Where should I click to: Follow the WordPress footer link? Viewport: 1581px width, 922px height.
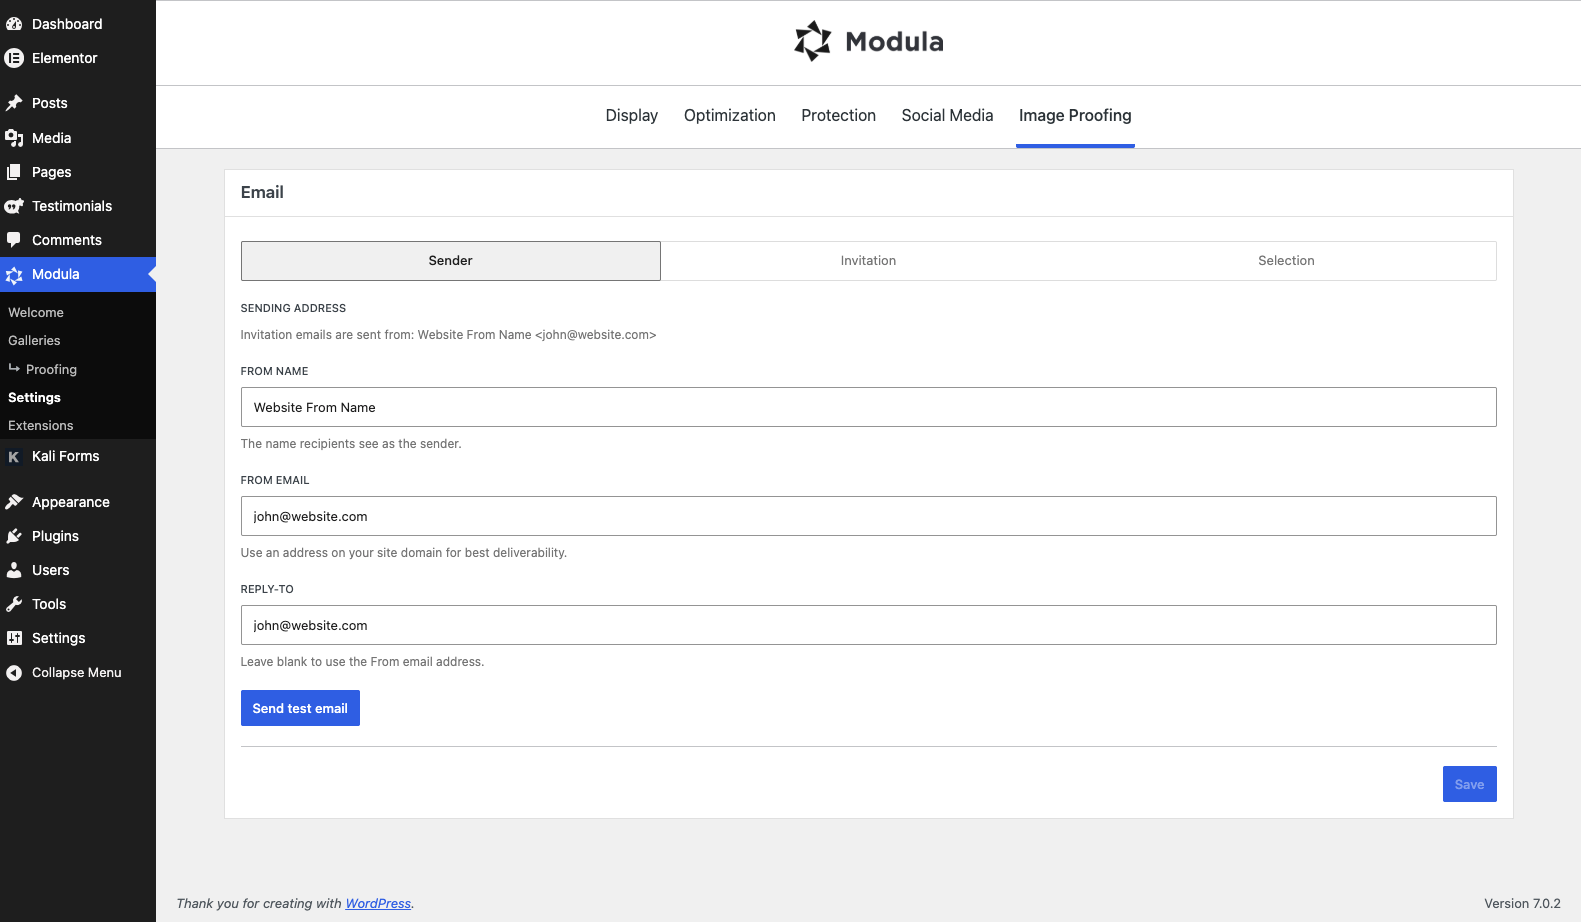point(378,904)
